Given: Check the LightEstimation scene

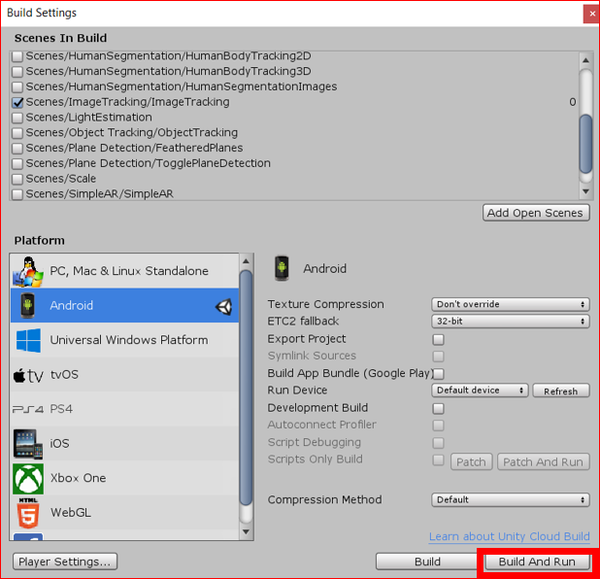Looking at the screenshot, I should (x=17, y=117).
